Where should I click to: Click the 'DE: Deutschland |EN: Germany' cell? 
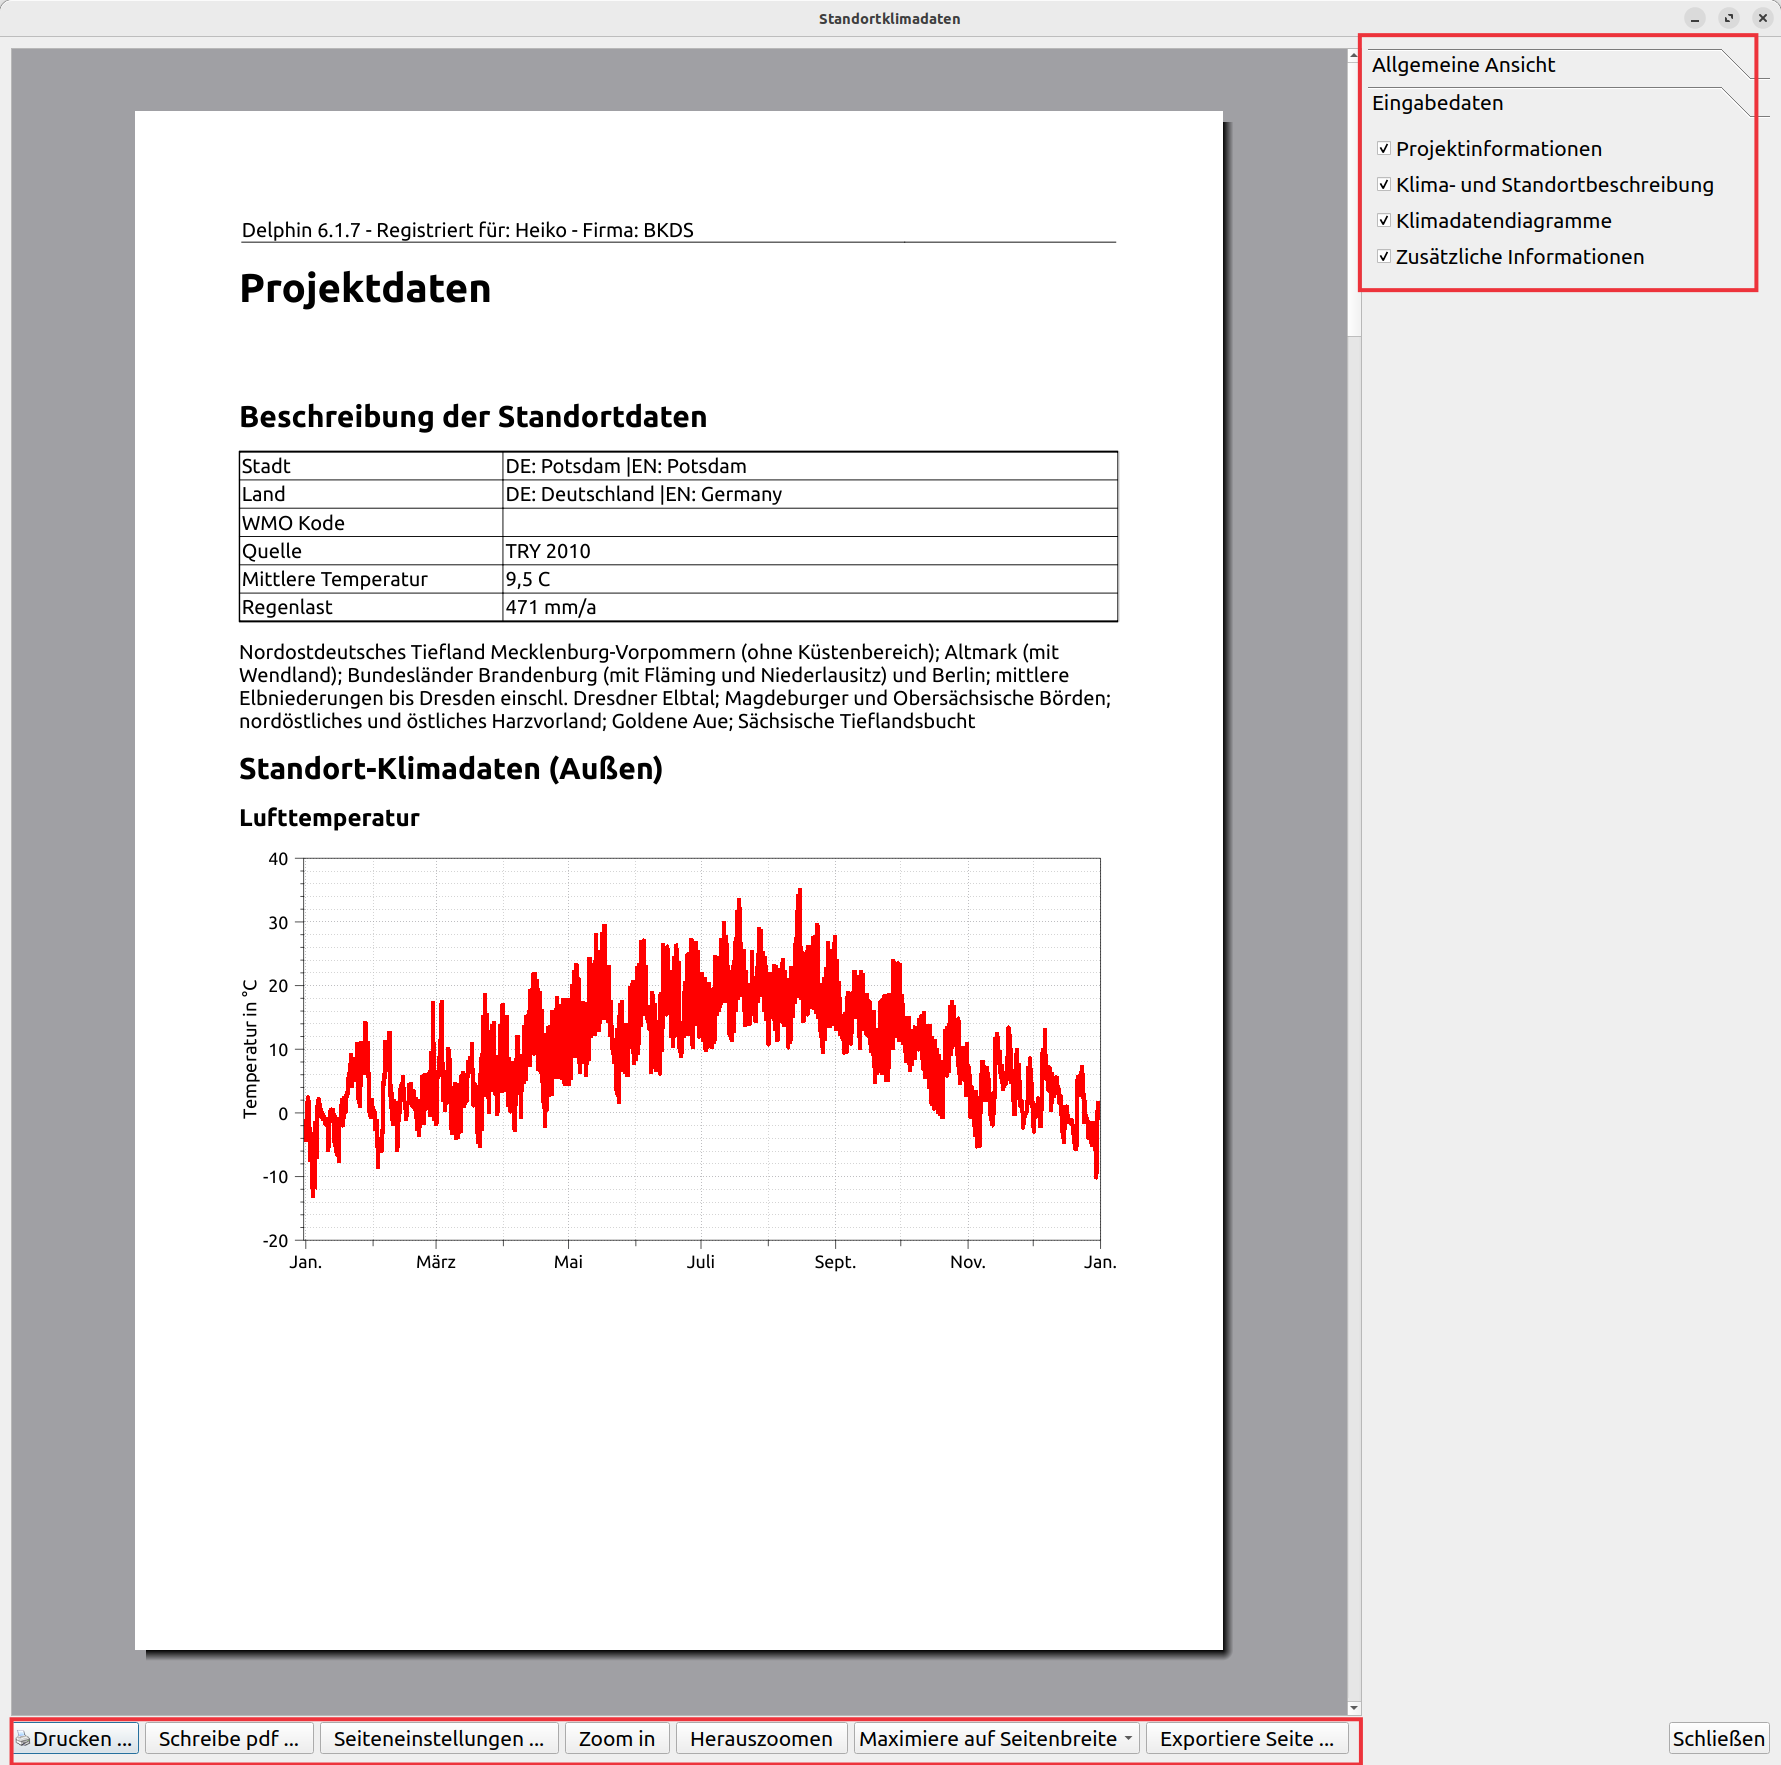(x=810, y=494)
